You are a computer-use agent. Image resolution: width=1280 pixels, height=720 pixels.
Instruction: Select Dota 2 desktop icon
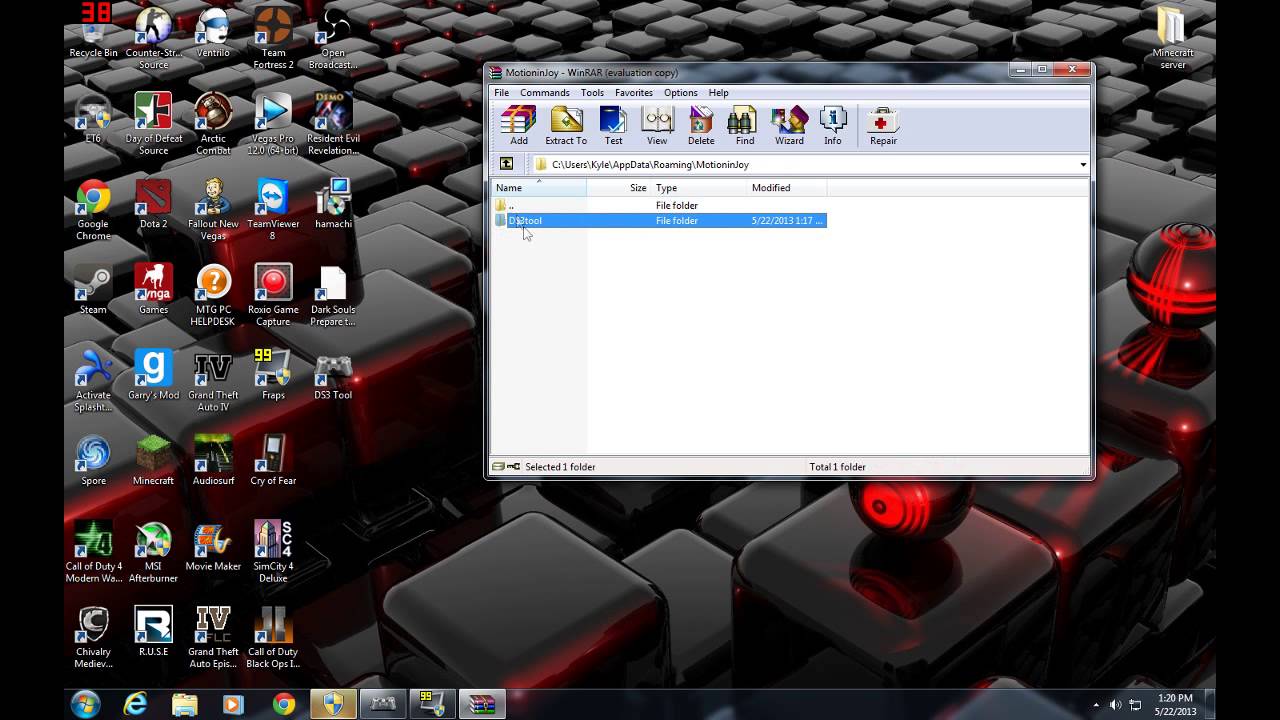click(x=153, y=204)
